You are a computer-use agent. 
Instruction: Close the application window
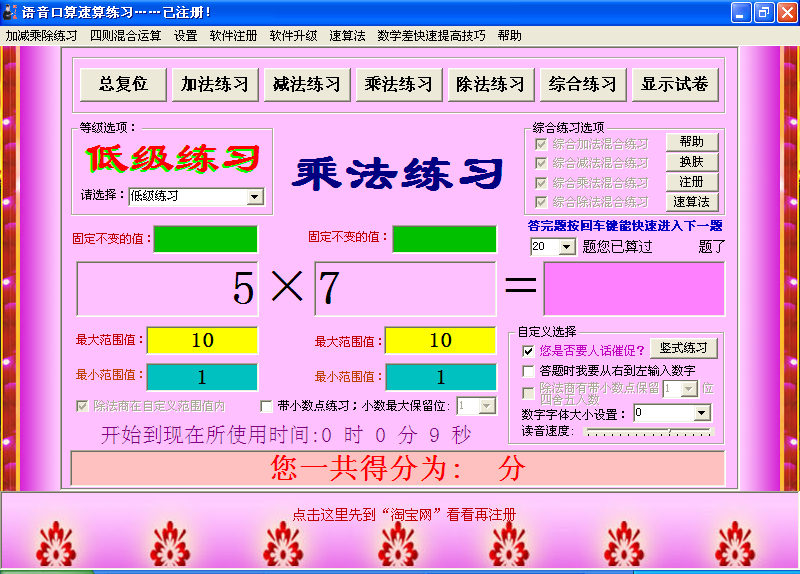click(x=787, y=12)
